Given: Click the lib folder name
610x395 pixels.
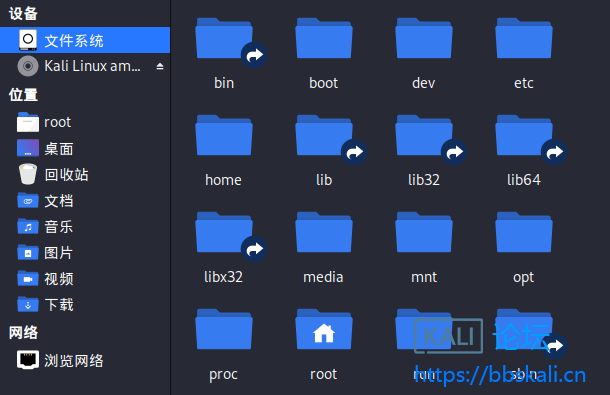Looking at the screenshot, I should click(324, 180).
